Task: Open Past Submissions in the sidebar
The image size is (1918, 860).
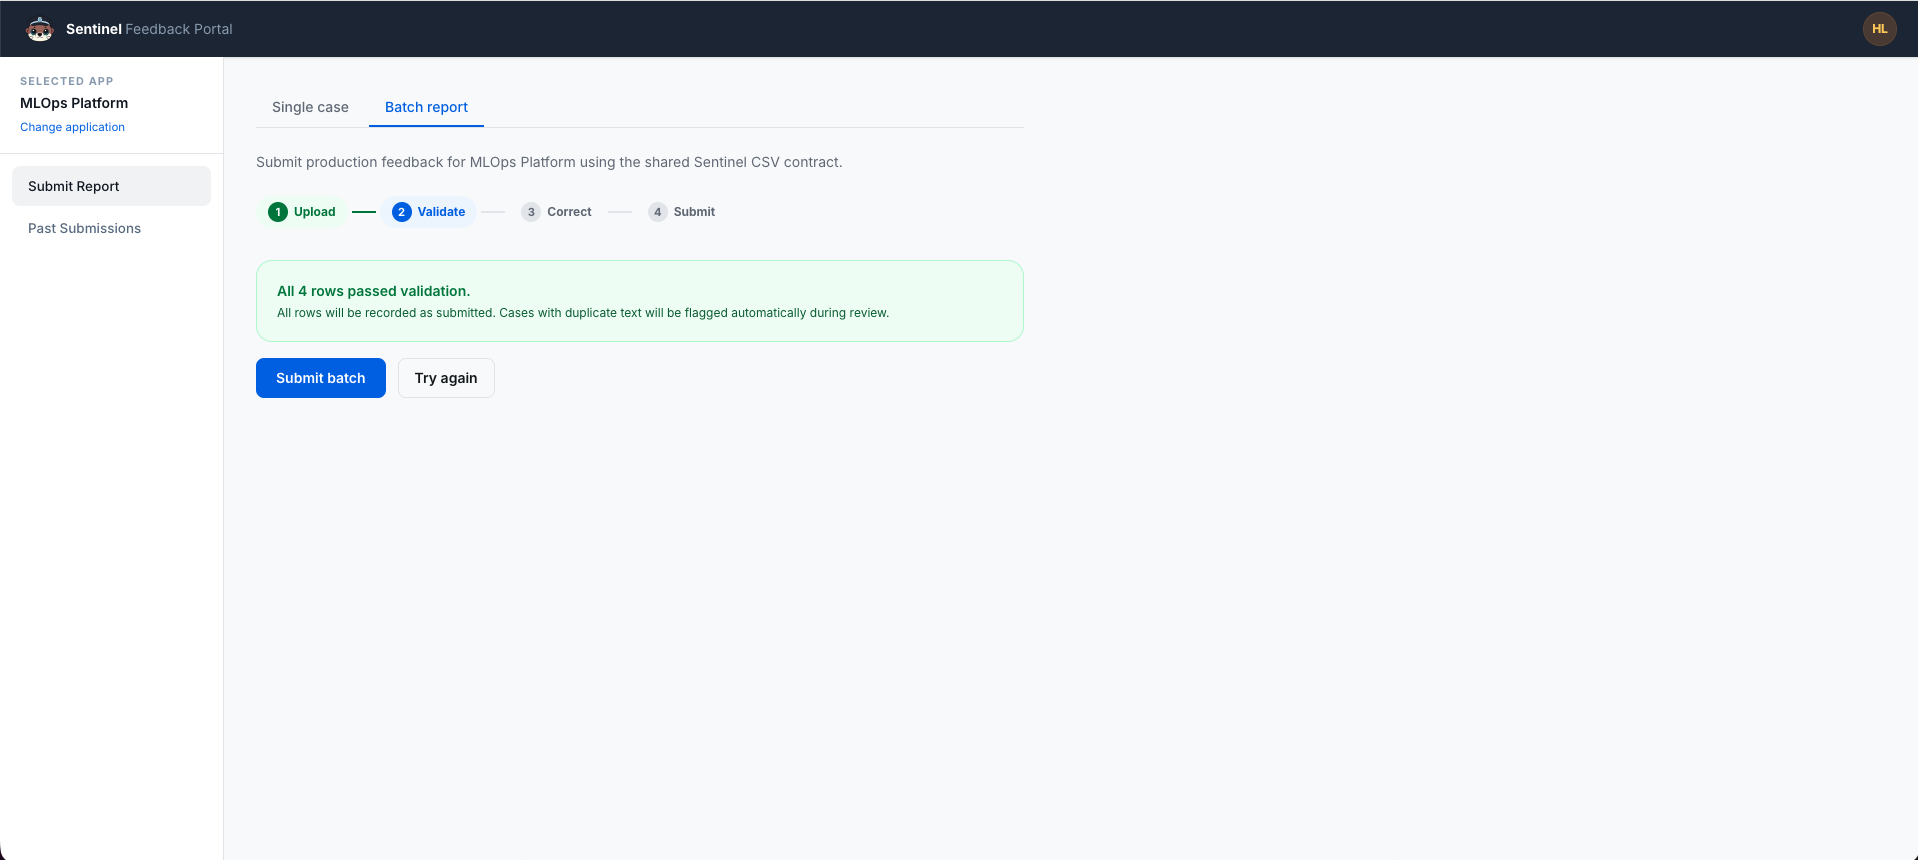Action: [111, 228]
